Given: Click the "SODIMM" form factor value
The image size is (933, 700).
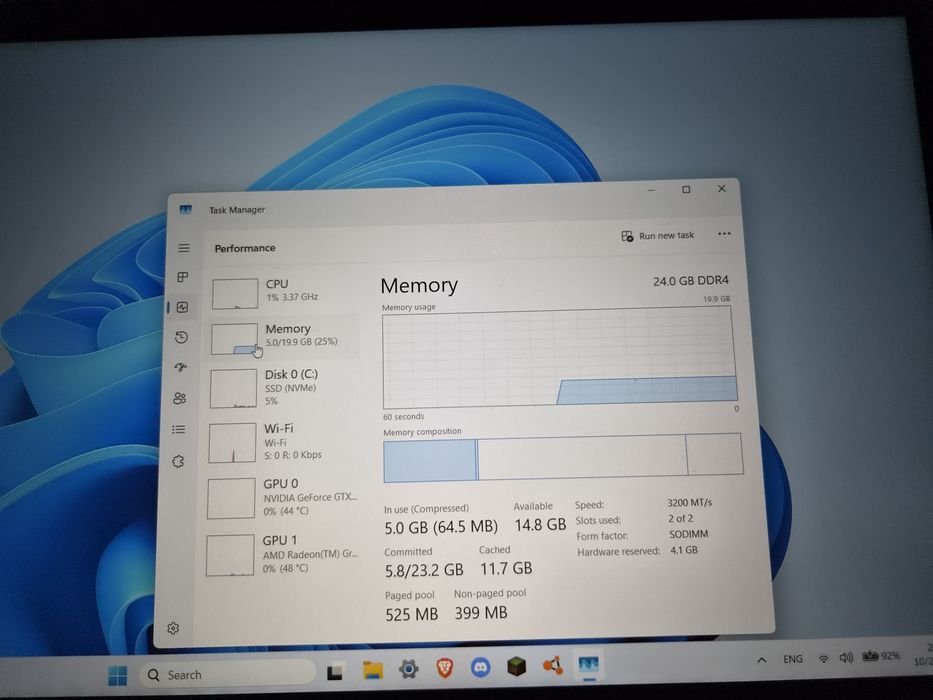Looking at the screenshot, I should pyautogui.click(x=688, y=534).
